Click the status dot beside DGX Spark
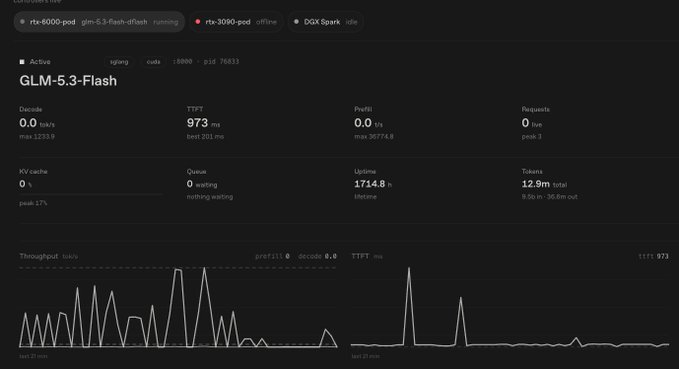 [x=296, y=22]
